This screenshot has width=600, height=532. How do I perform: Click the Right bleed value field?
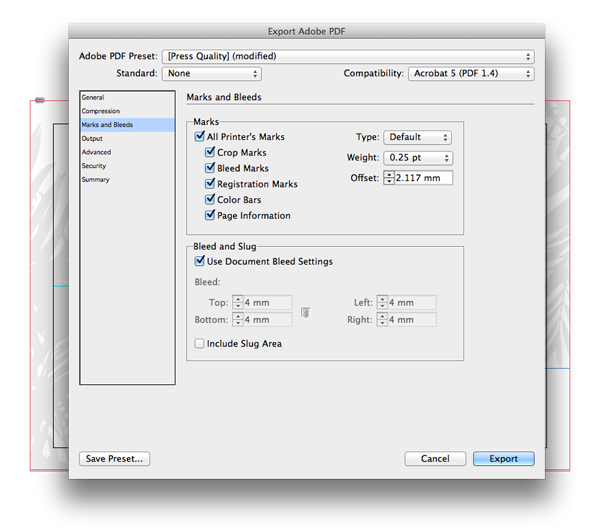412,320
